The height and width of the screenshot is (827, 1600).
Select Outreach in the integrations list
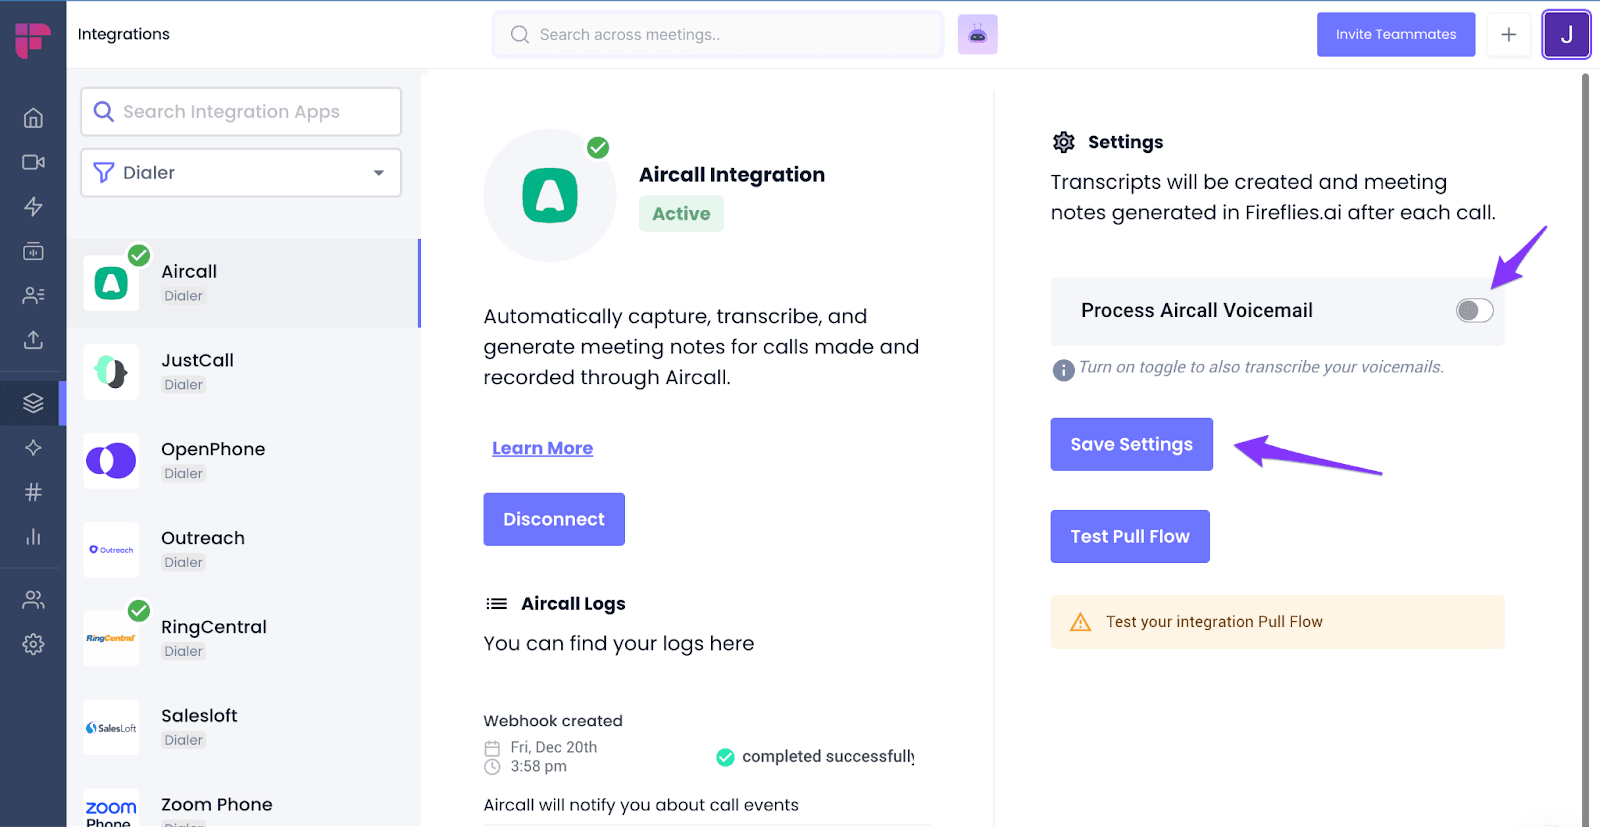click(x=243, y=550)
